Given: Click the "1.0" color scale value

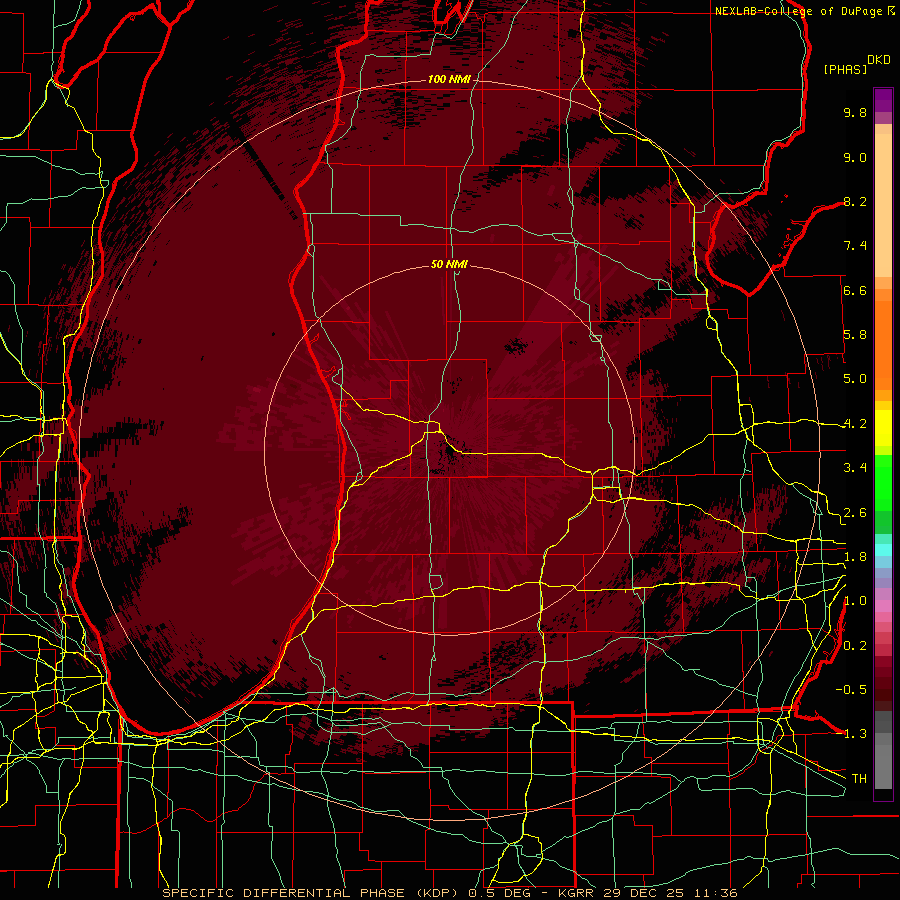Looking at the screenshot, I should tap(855, 601).
